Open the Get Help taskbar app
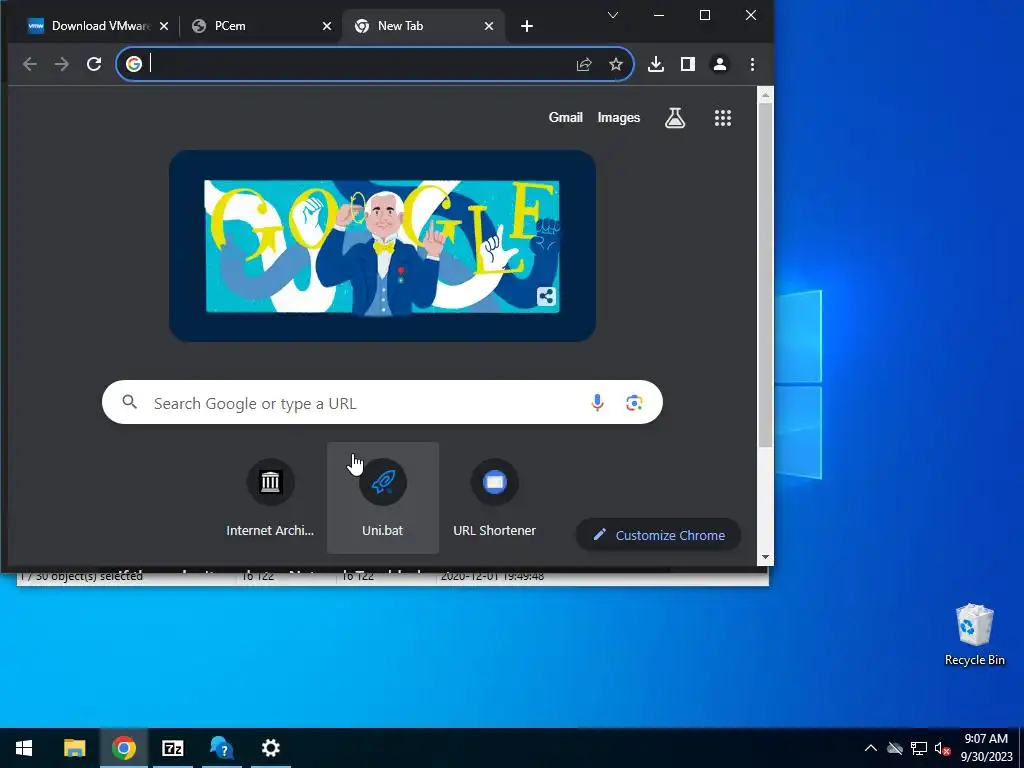 click(221, 748)
